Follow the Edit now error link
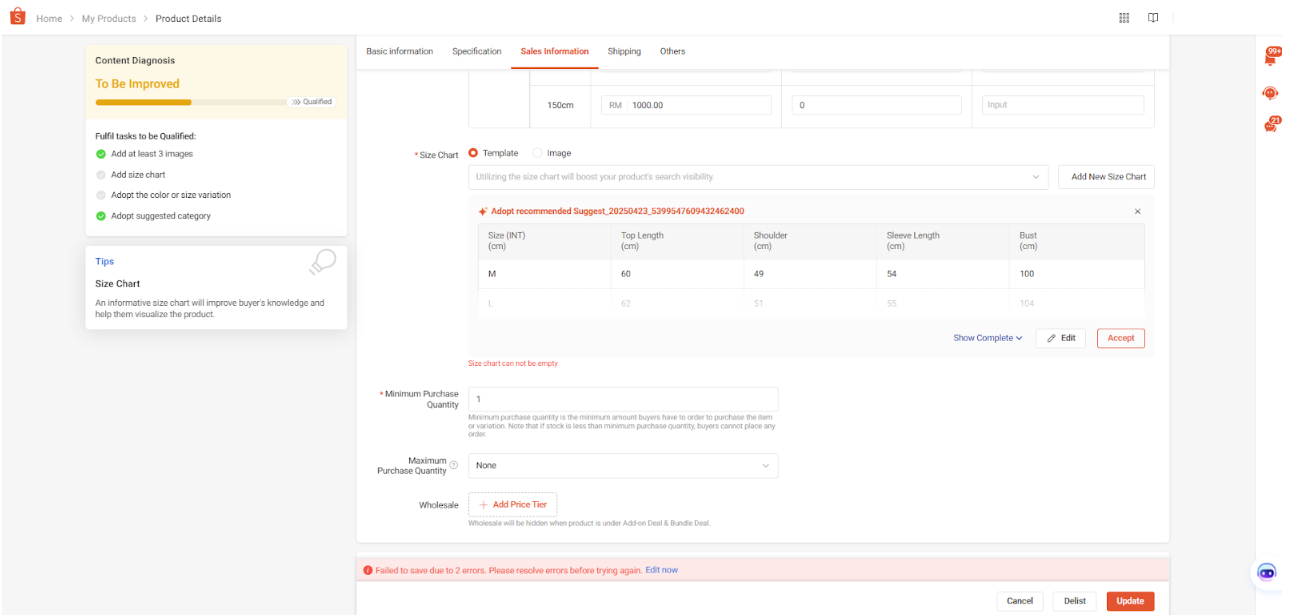Screen dimensions: 1291x615 point(661,570)
